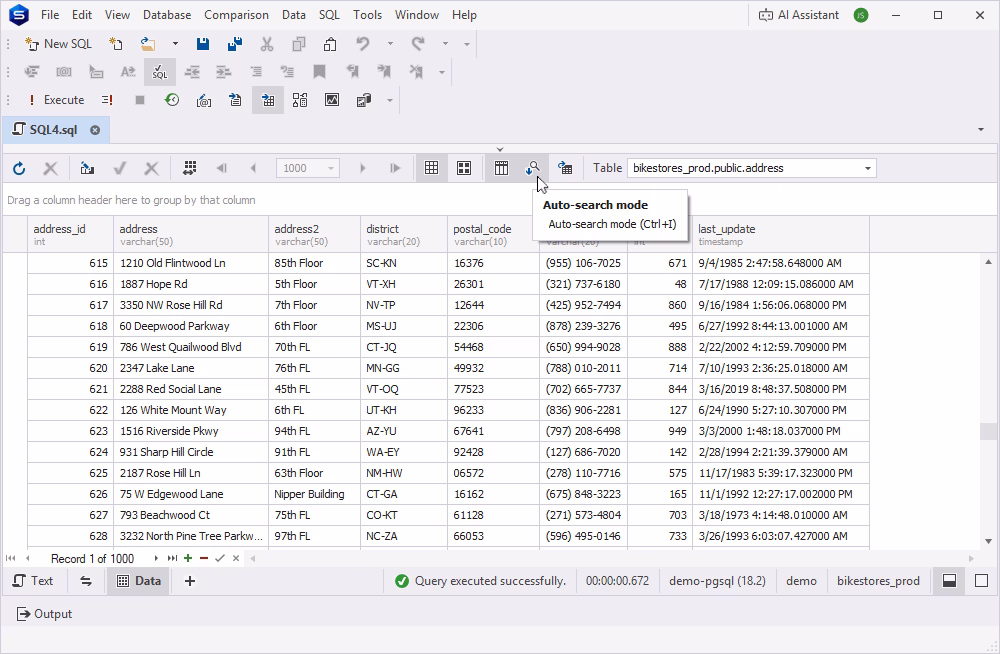1000x654 pixels.
Task: Click the previous bookmark icon
Action: coord(352,72)
